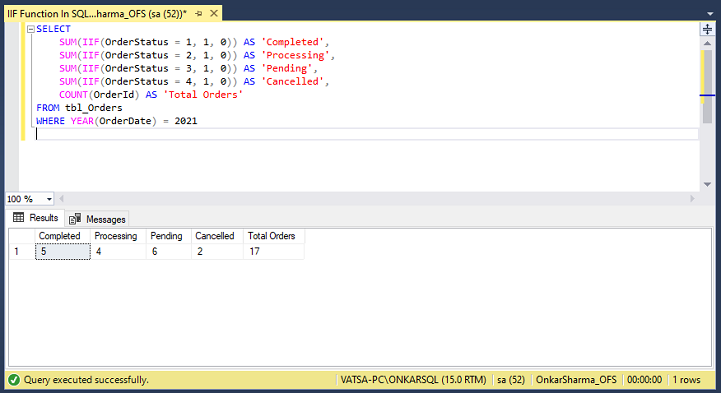The image size is (721, 393).
Task: Collapse the SELECT statement outline
Action: (x=31, y=29)
